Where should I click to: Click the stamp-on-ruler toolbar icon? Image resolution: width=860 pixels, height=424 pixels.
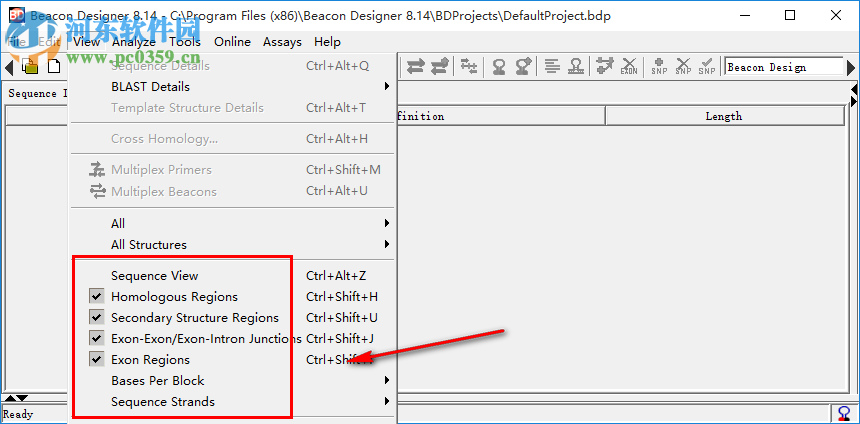point(575,67)
